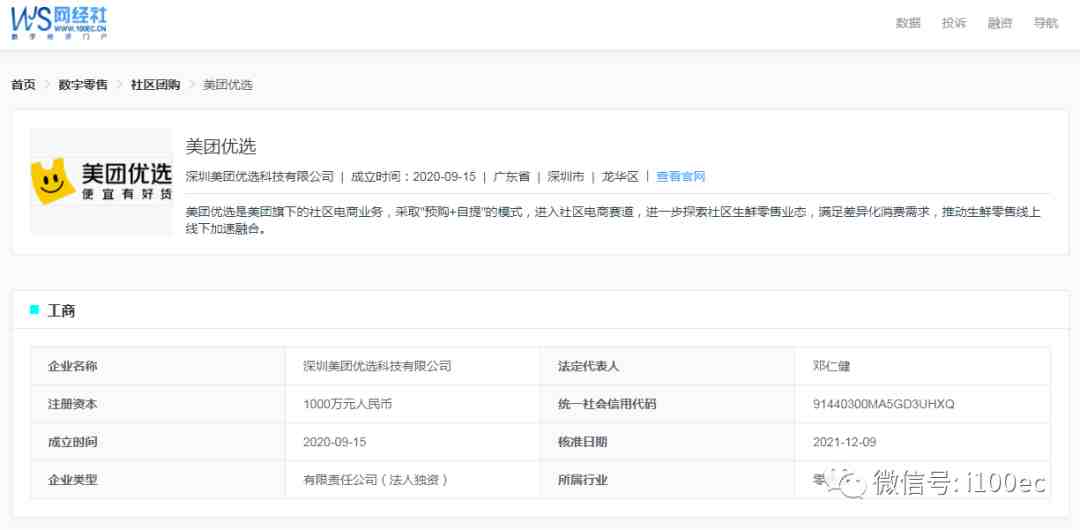Click the 网经社 site logo
The width and height of the screenshot is (1080, 530).
pyautogui.click(x=59, y=22)
